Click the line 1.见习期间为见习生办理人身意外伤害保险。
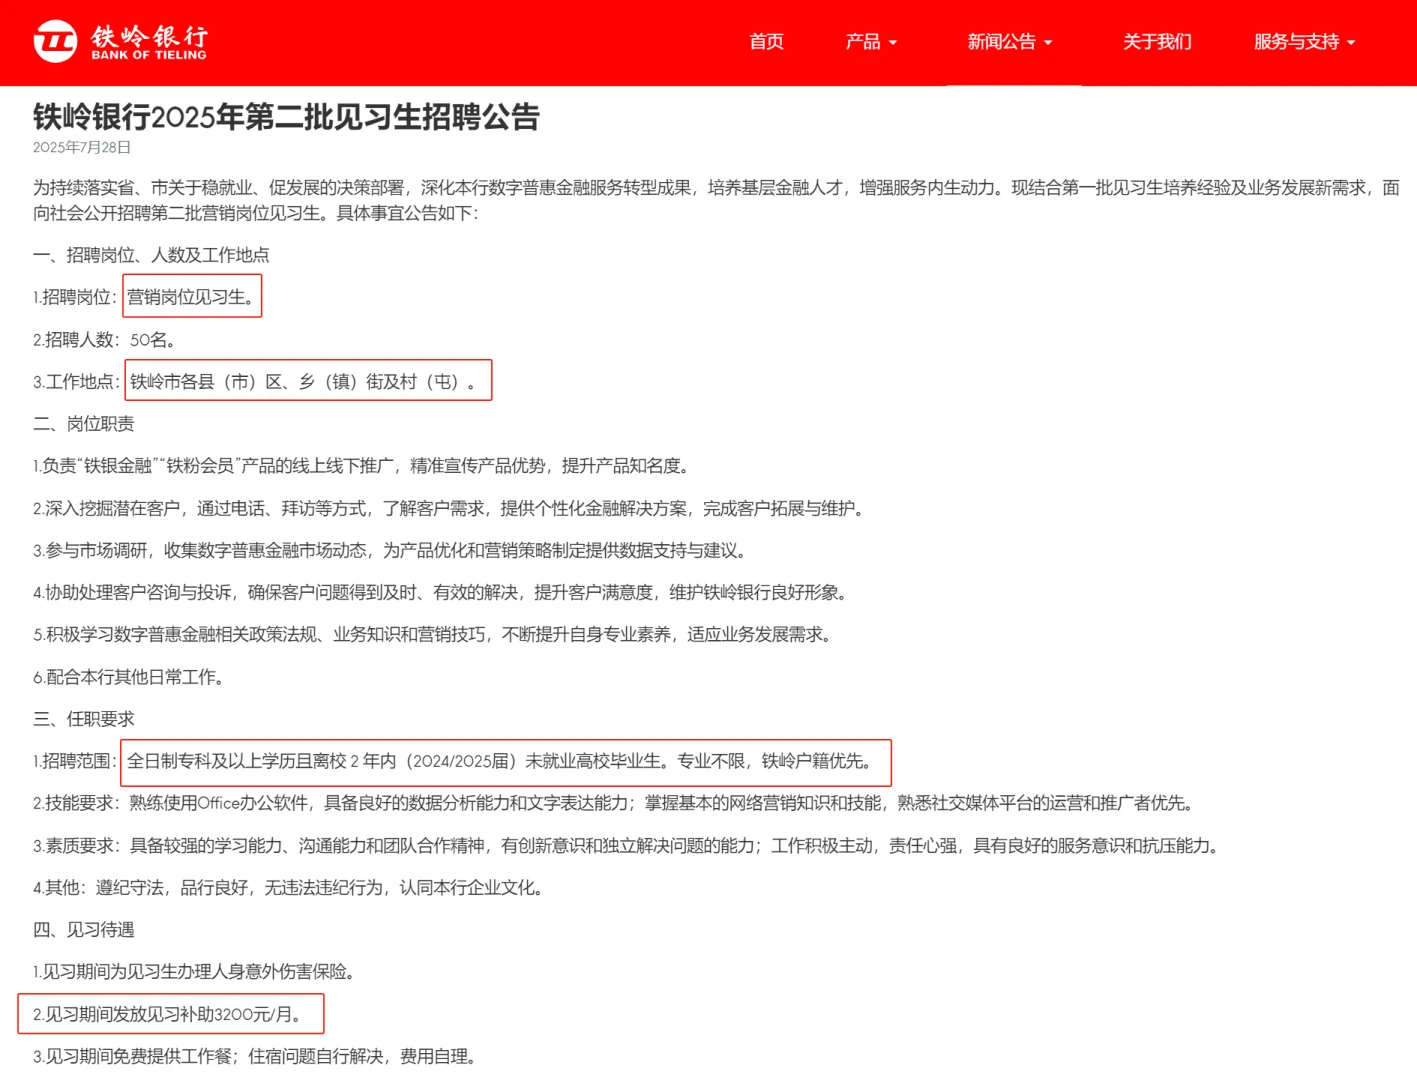This screenshot has height=1080, width=1417. pyautogui.click(x=194, y=973)
